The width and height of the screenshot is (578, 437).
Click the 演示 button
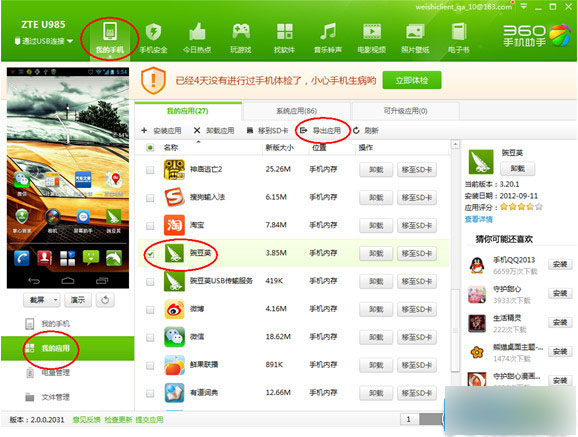click(x=78, y=300)
